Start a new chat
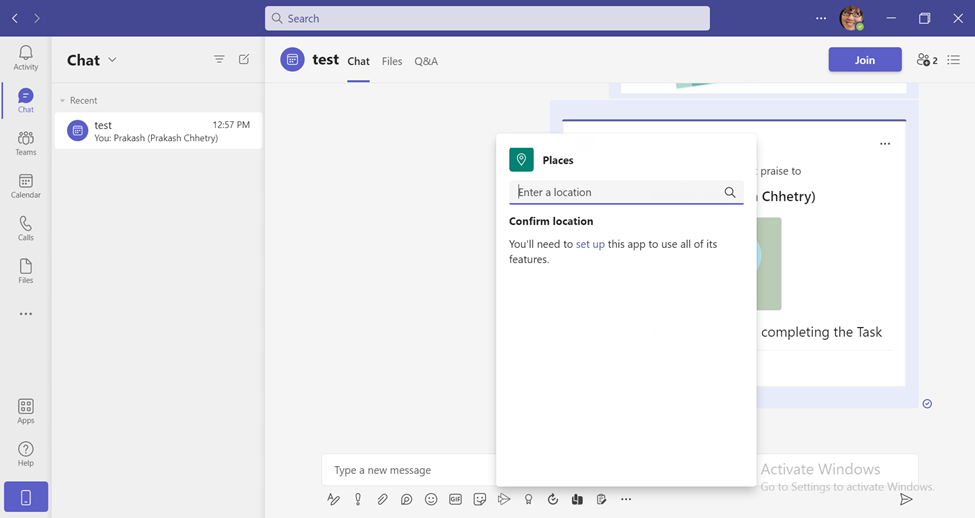The image size is (975, 518). 244,59
